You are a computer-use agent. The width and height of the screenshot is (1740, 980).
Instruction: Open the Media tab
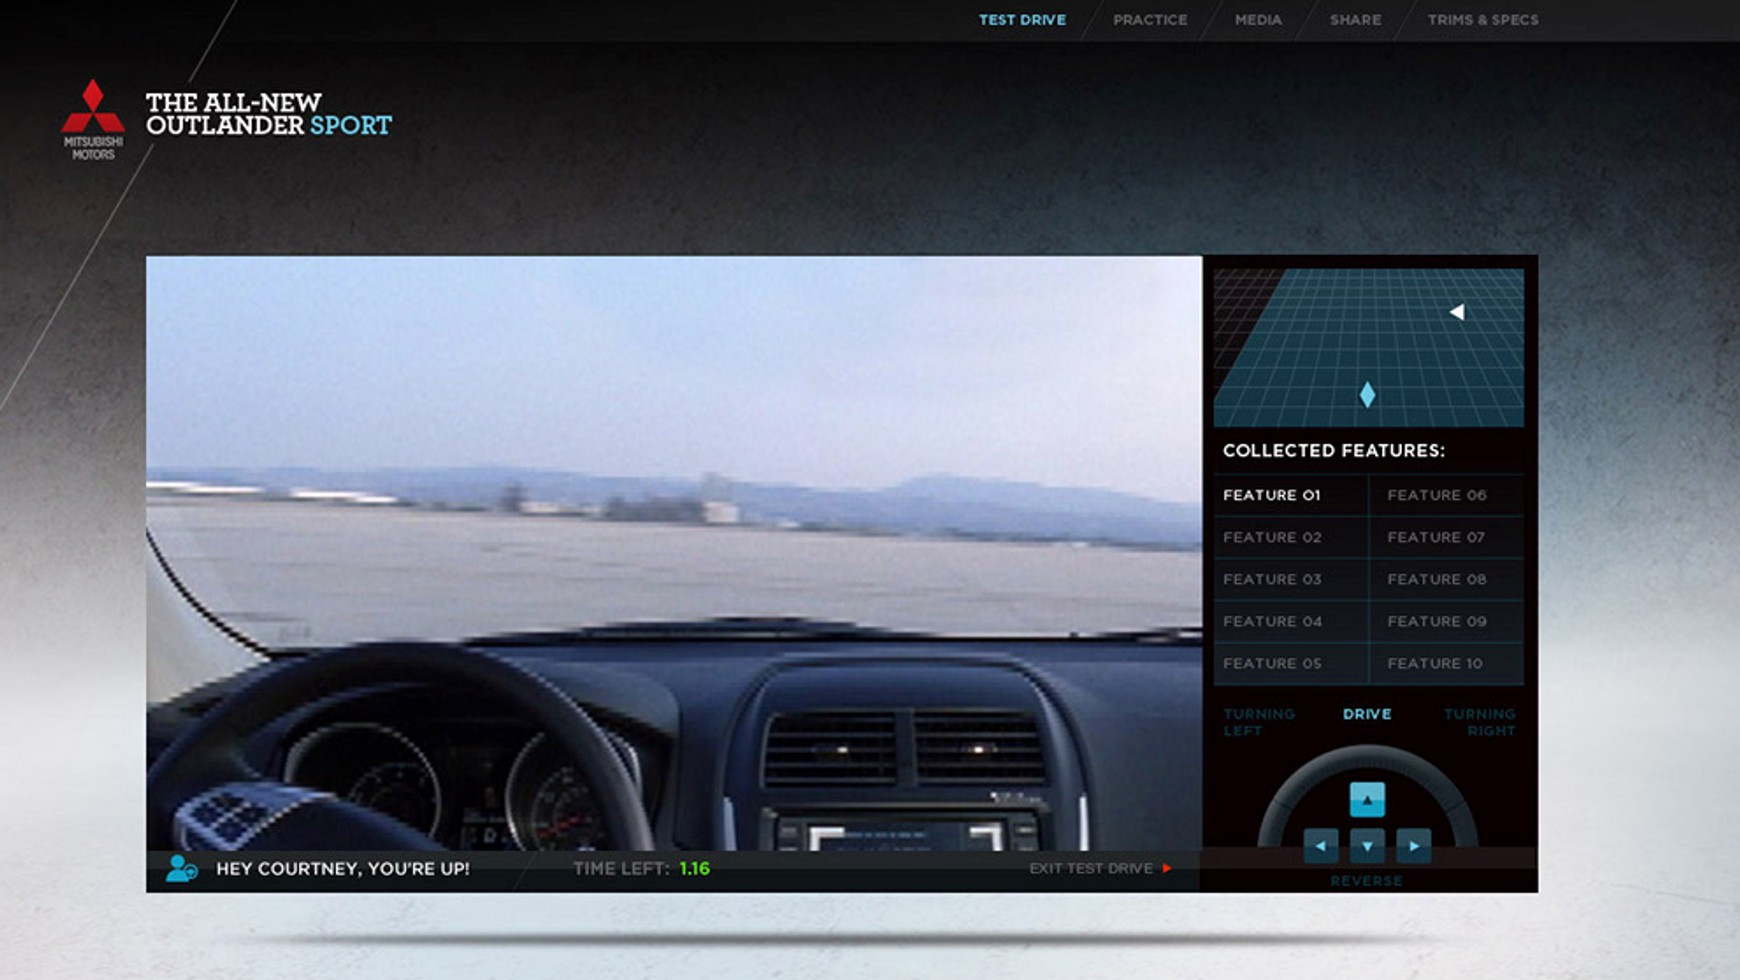pyautogui.click(x=1258, y=20)
